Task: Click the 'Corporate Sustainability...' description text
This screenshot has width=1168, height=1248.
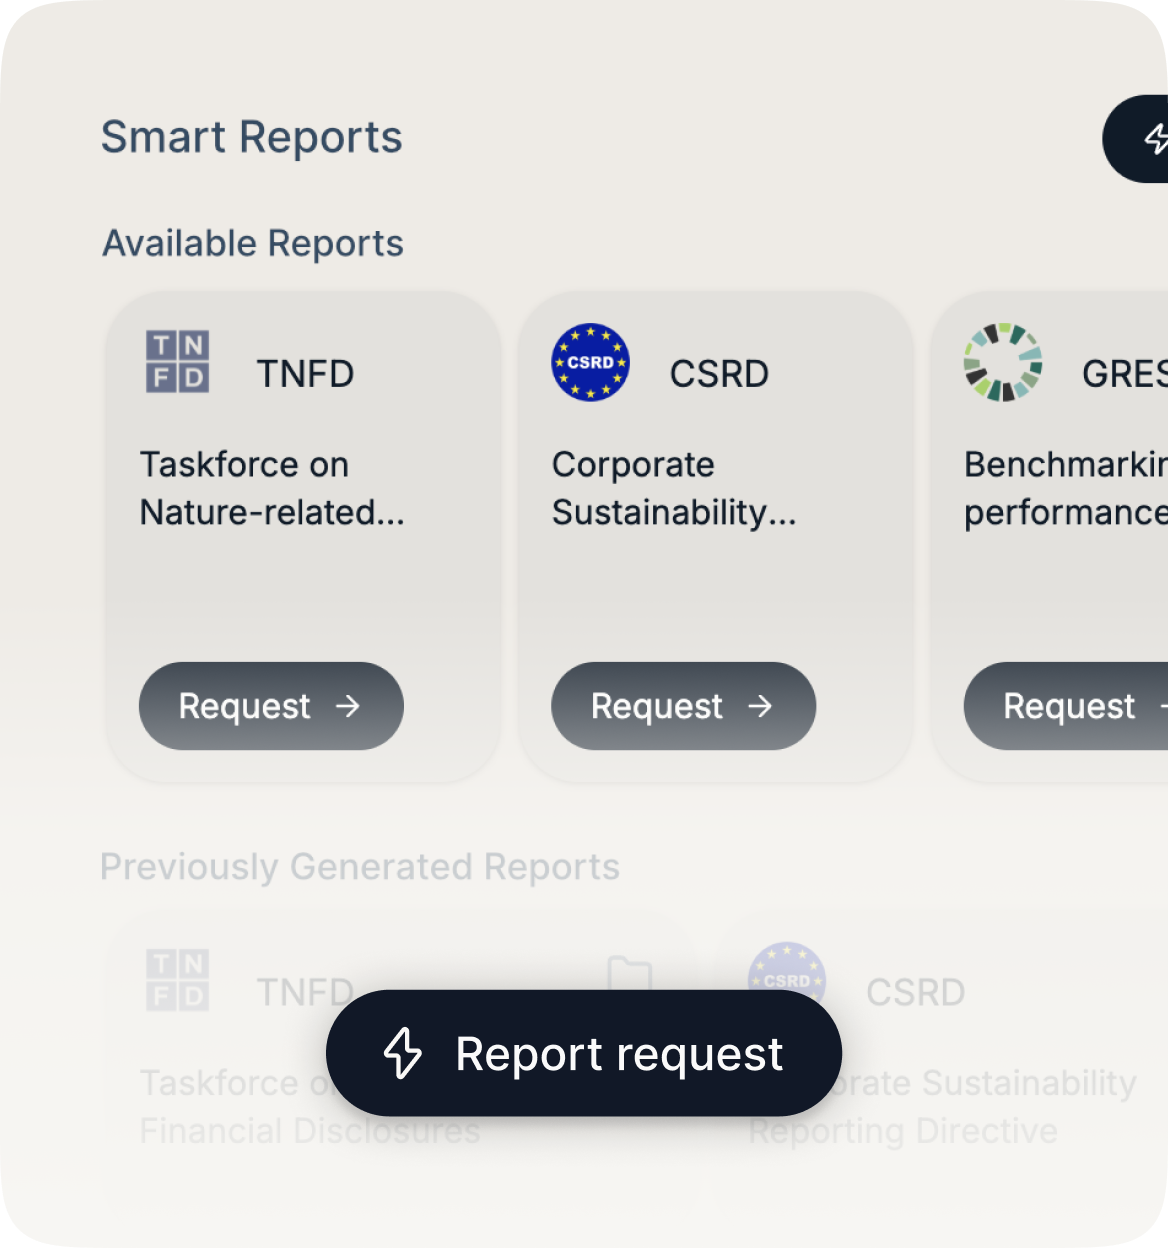Action: coord(674,489)
